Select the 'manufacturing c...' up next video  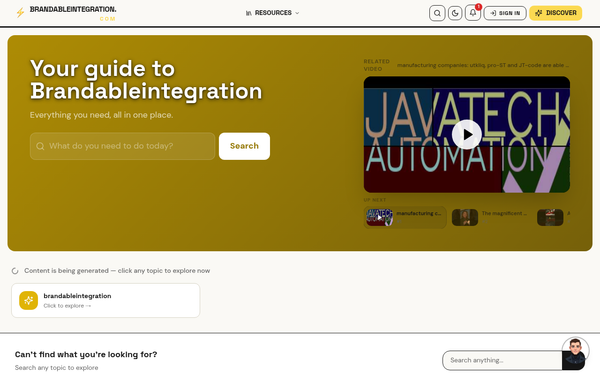click(405, 217)
